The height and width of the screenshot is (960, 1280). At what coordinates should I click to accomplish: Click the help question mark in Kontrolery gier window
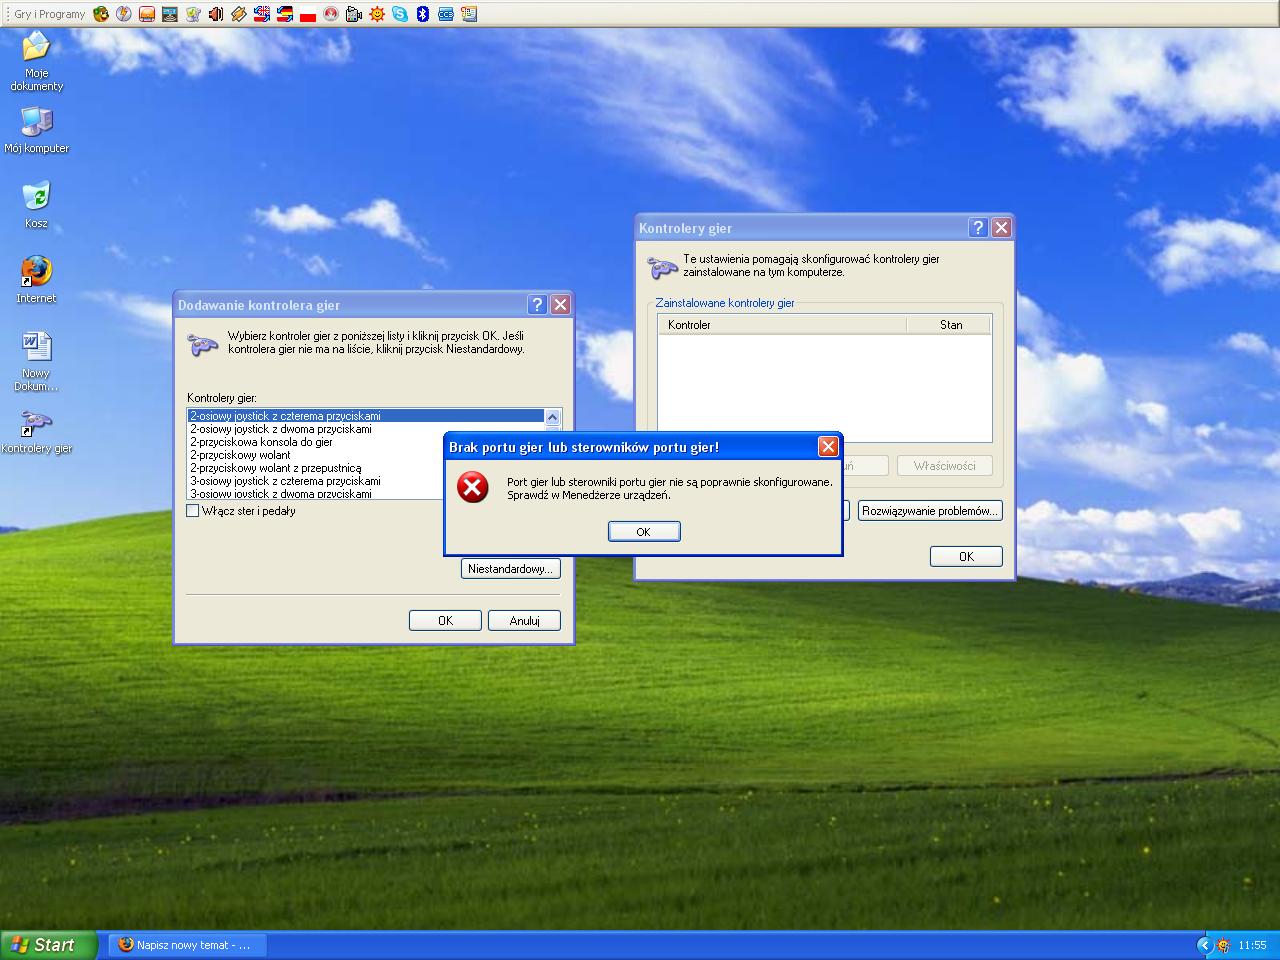978,228
